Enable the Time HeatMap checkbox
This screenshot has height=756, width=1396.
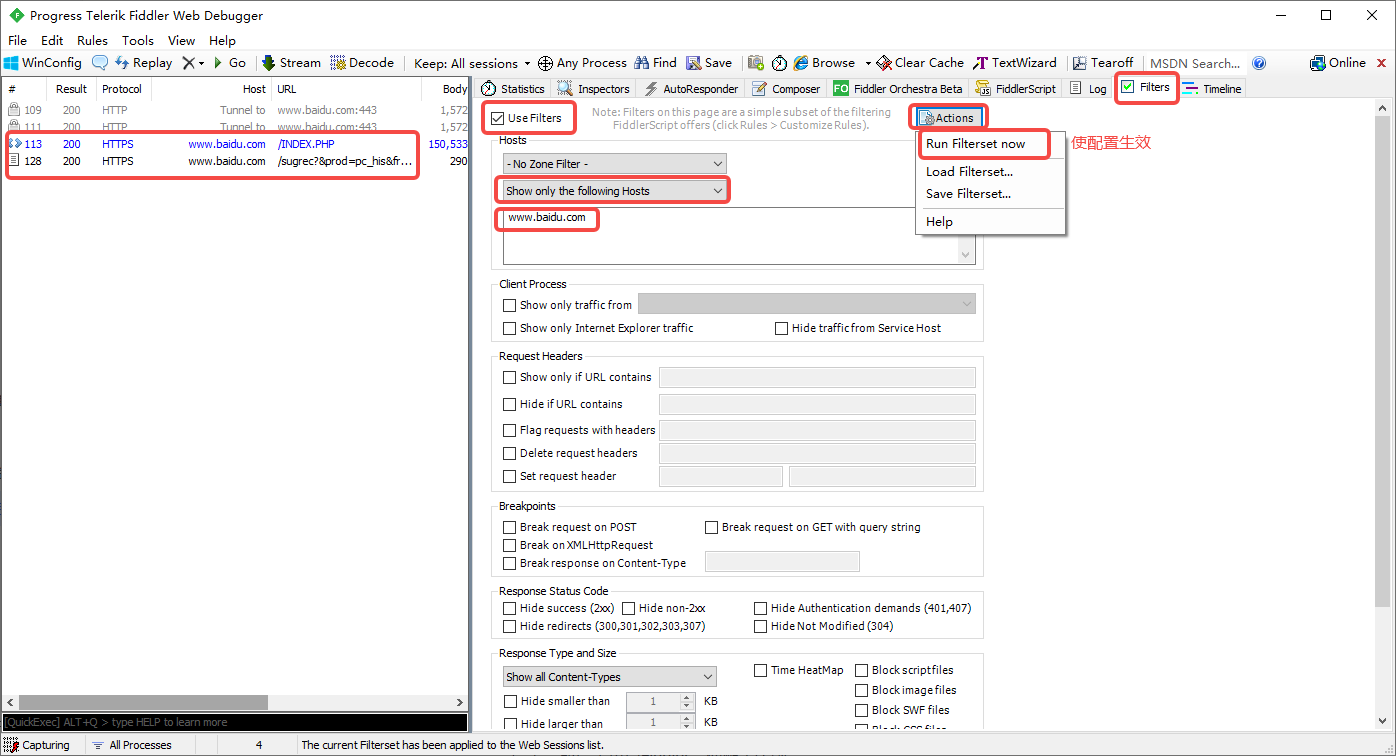point(761,671)
